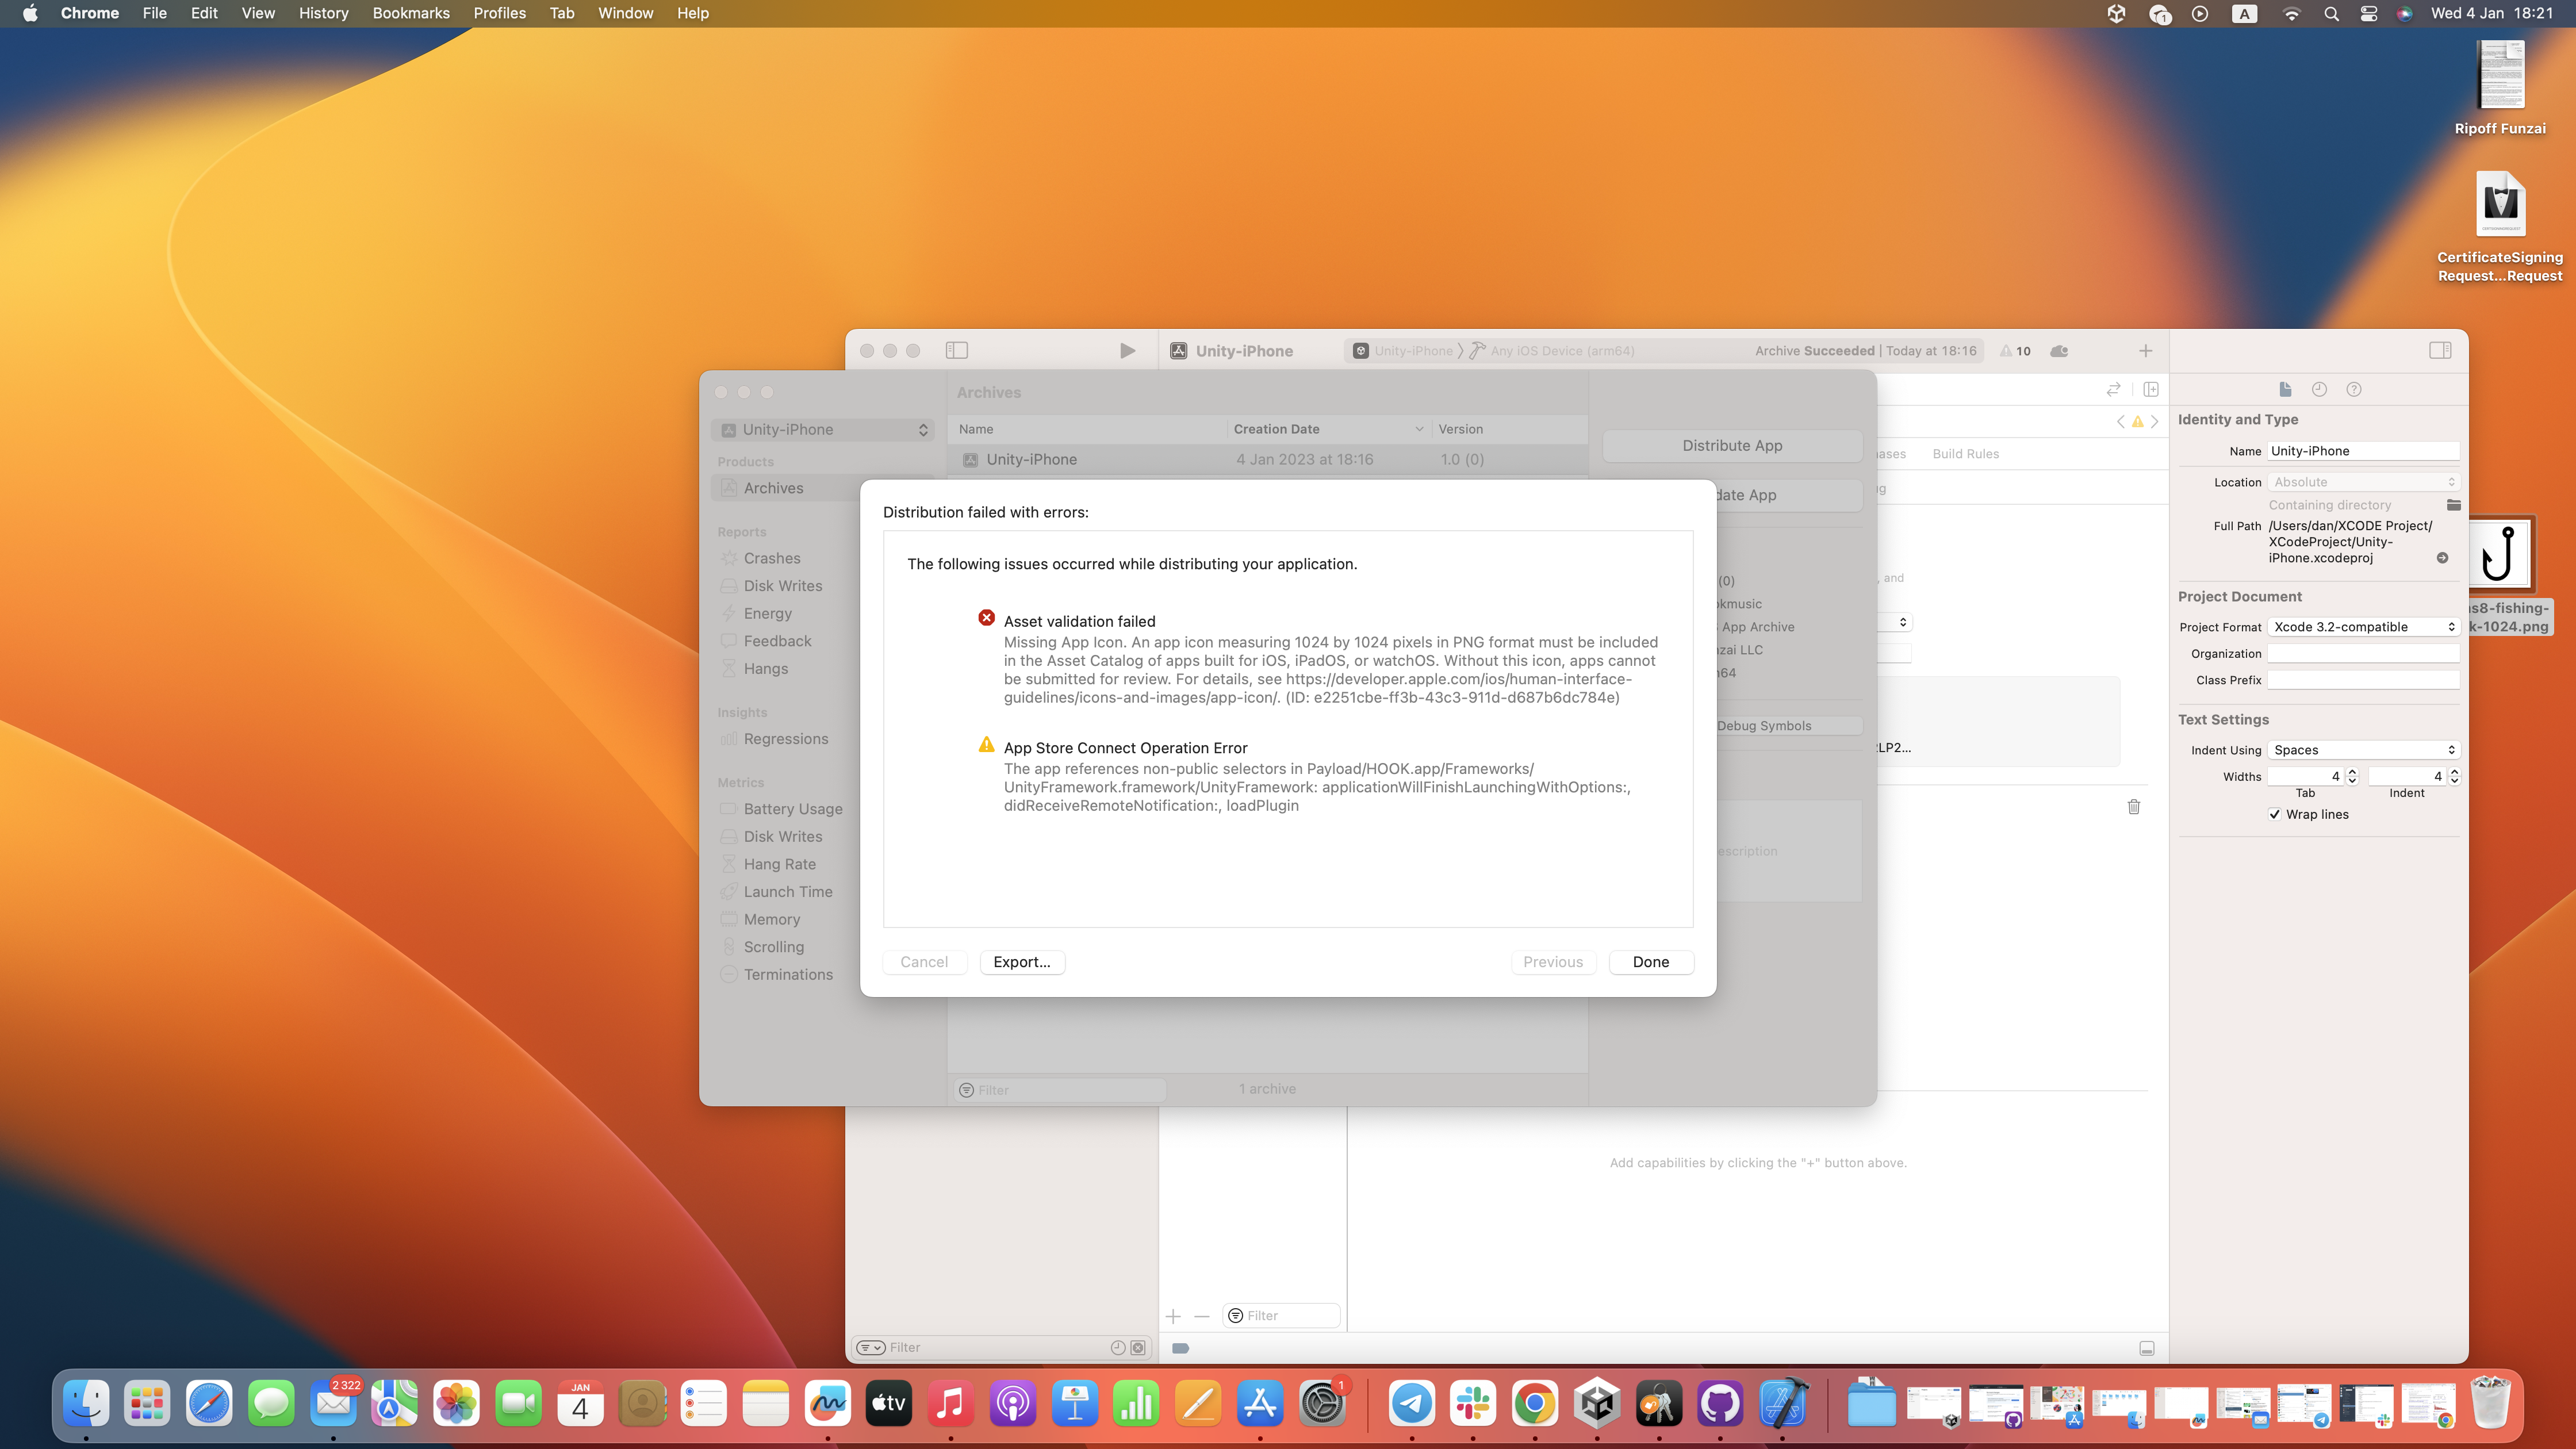Click the Export... button
2576x1449 pixels.
pyautogui.click(x=1021, y=962)
